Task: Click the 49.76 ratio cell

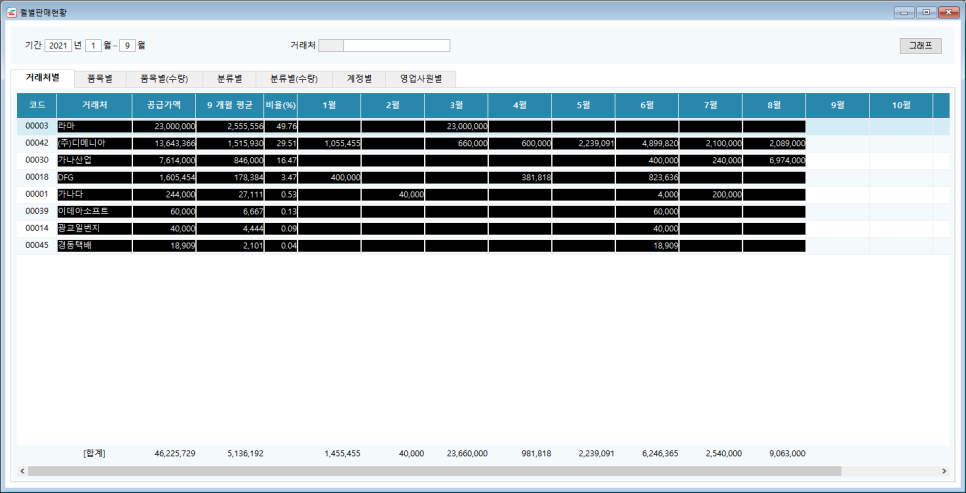Action: (281, 126)
